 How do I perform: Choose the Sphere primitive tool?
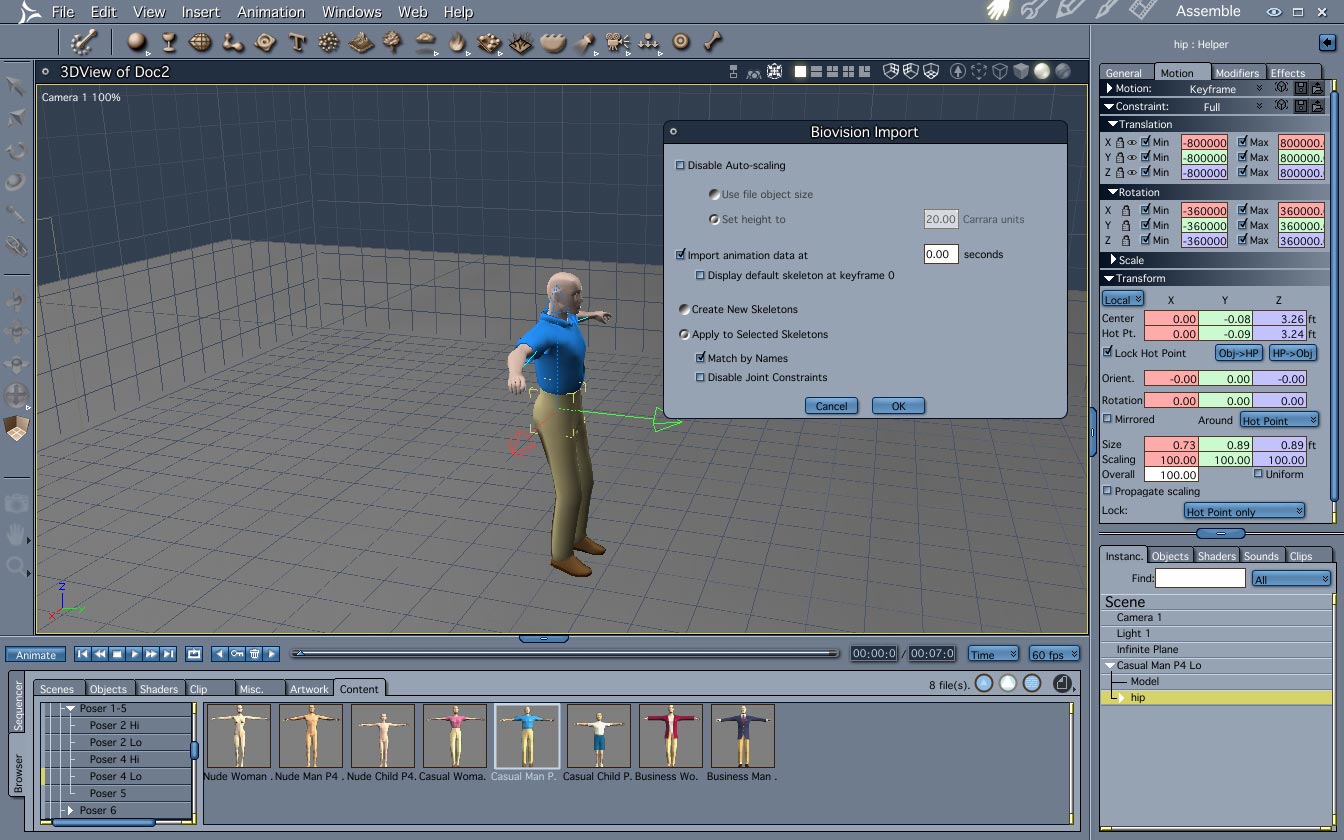coord(136,42)
